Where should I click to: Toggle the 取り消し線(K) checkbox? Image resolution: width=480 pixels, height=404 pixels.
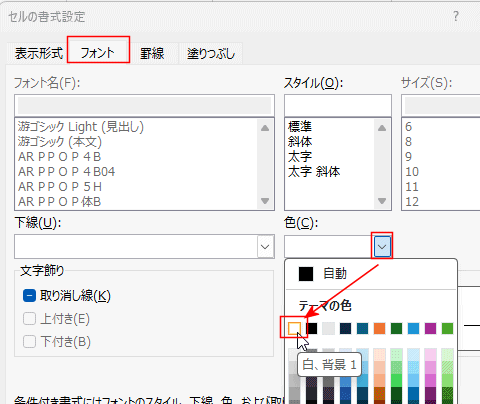tap(29, 296)
